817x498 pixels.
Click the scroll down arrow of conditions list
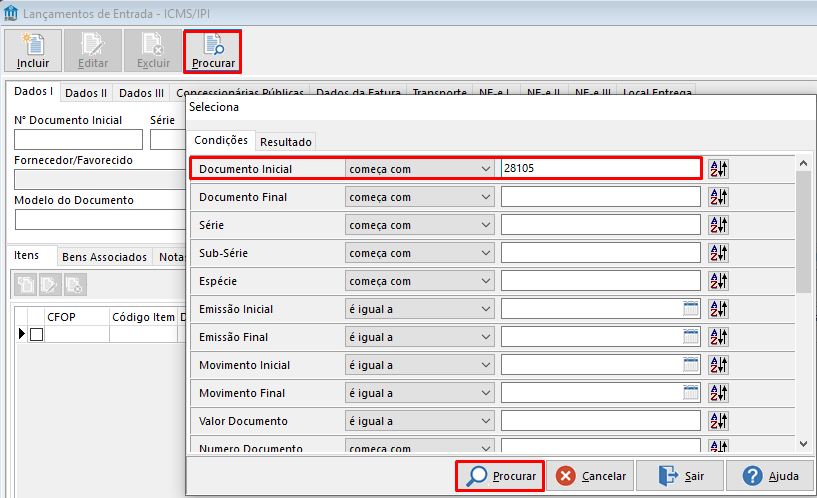point(803,444)
